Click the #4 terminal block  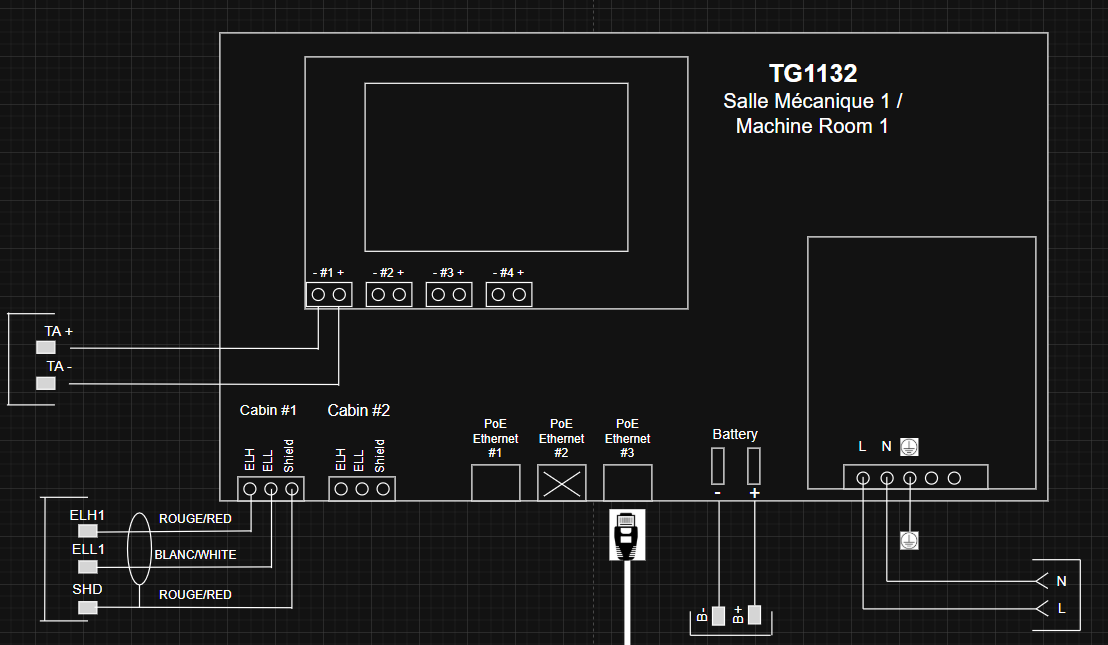[x=509, y=294]
